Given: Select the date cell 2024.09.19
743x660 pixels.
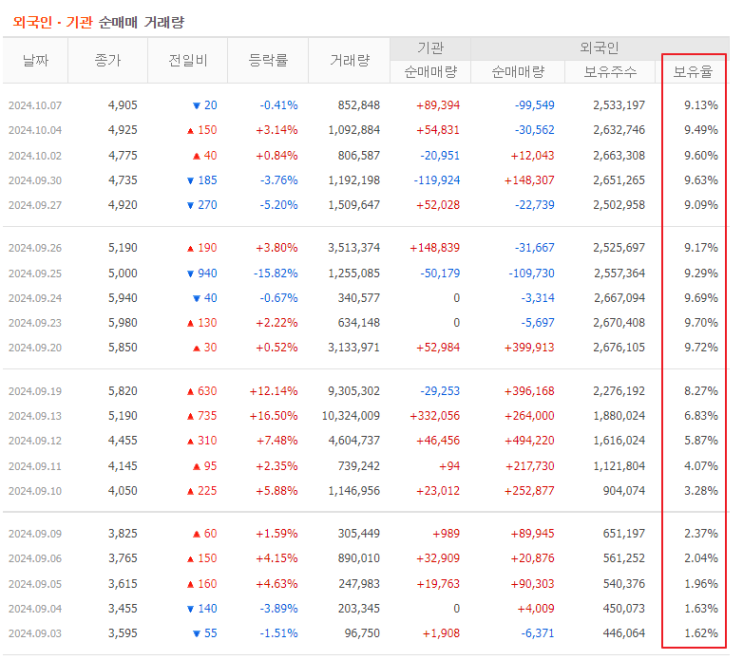Looking at the screenshot, I should tap(35, 391).
